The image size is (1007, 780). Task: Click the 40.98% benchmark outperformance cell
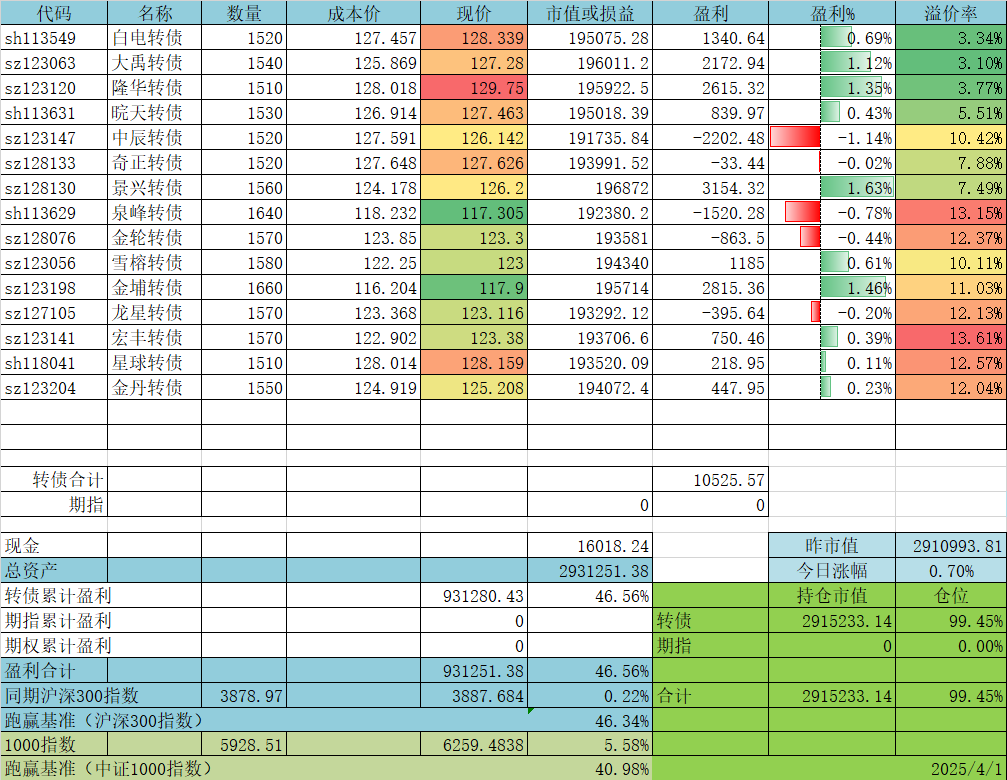click(590, 769)
